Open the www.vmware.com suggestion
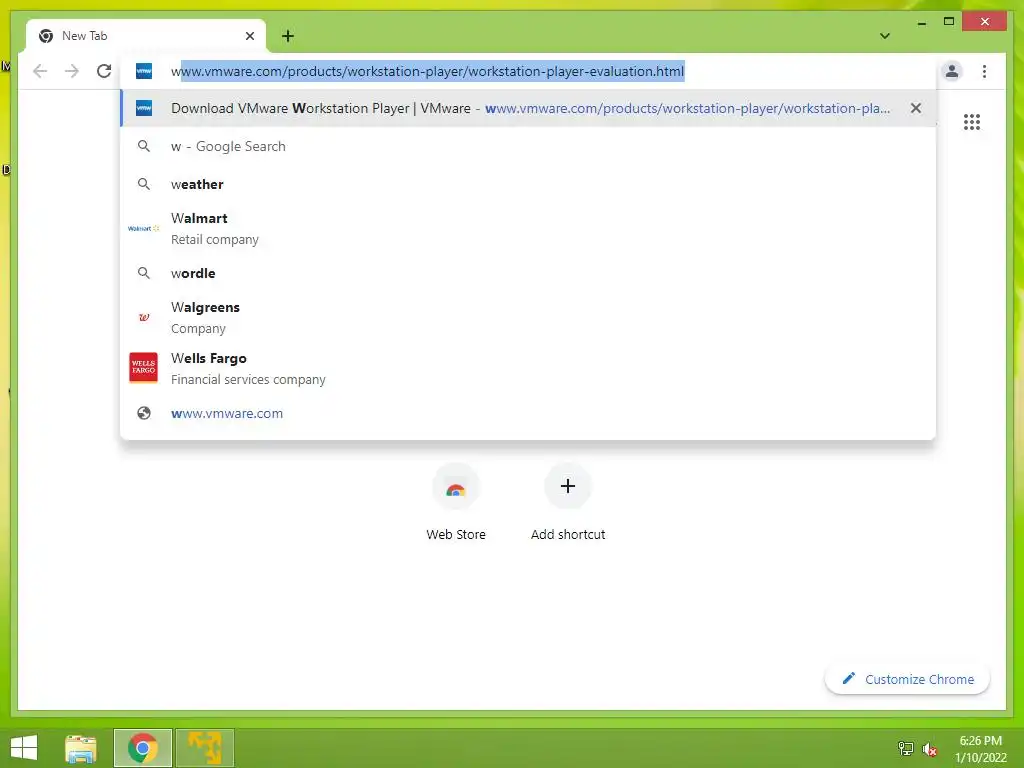Image resolution: width=1024 pixels, height=768 pixels. (528, 413)
